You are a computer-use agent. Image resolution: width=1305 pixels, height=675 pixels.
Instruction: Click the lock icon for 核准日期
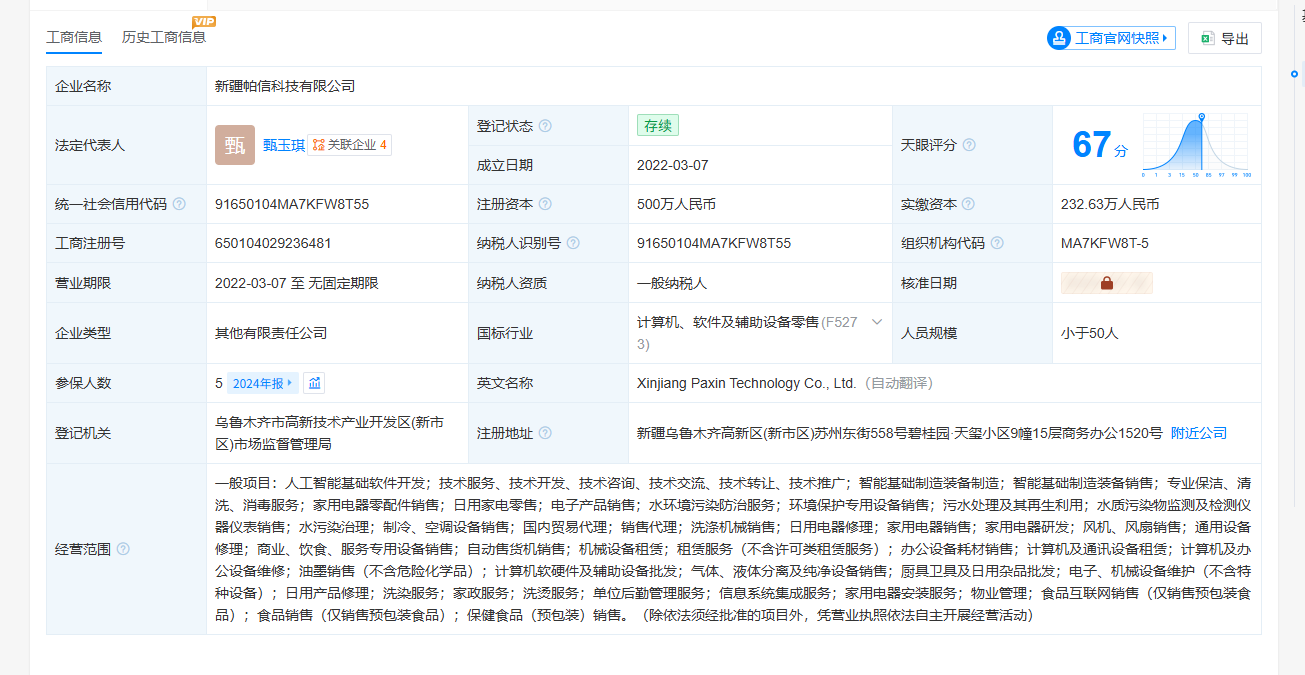pos(1107,283)
